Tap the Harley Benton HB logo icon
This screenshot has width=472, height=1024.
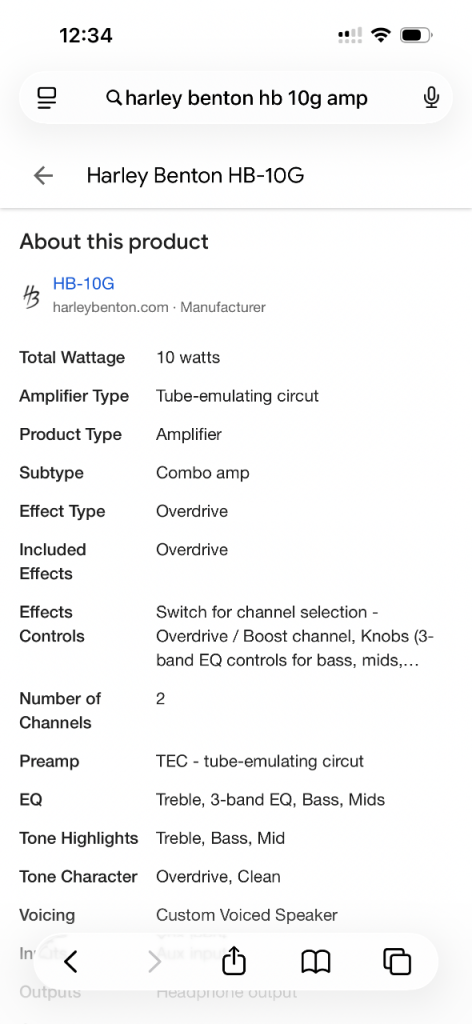(31, 295)
